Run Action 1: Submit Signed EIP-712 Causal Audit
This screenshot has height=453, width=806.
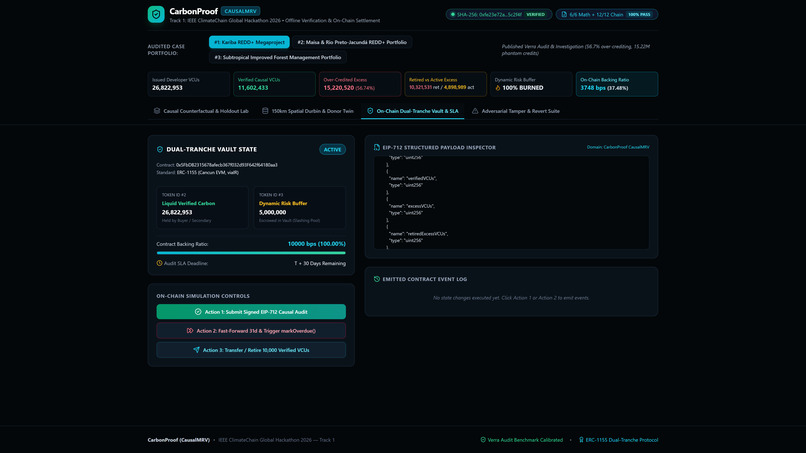251,312
